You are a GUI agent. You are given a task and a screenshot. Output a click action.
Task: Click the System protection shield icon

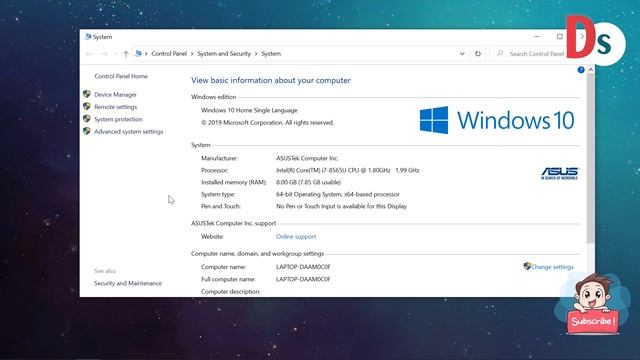(x=87, y=118)
